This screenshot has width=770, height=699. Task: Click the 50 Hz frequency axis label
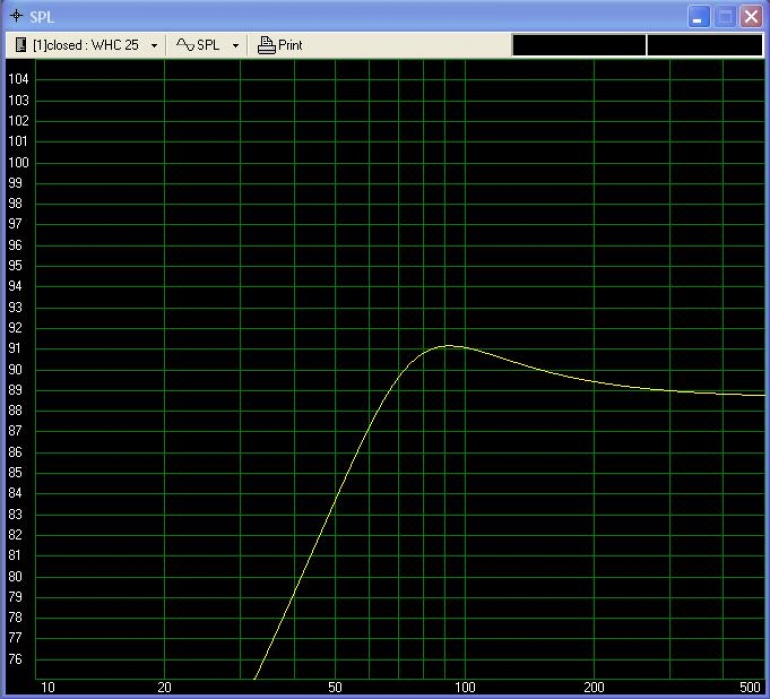[x=335, y=687]
